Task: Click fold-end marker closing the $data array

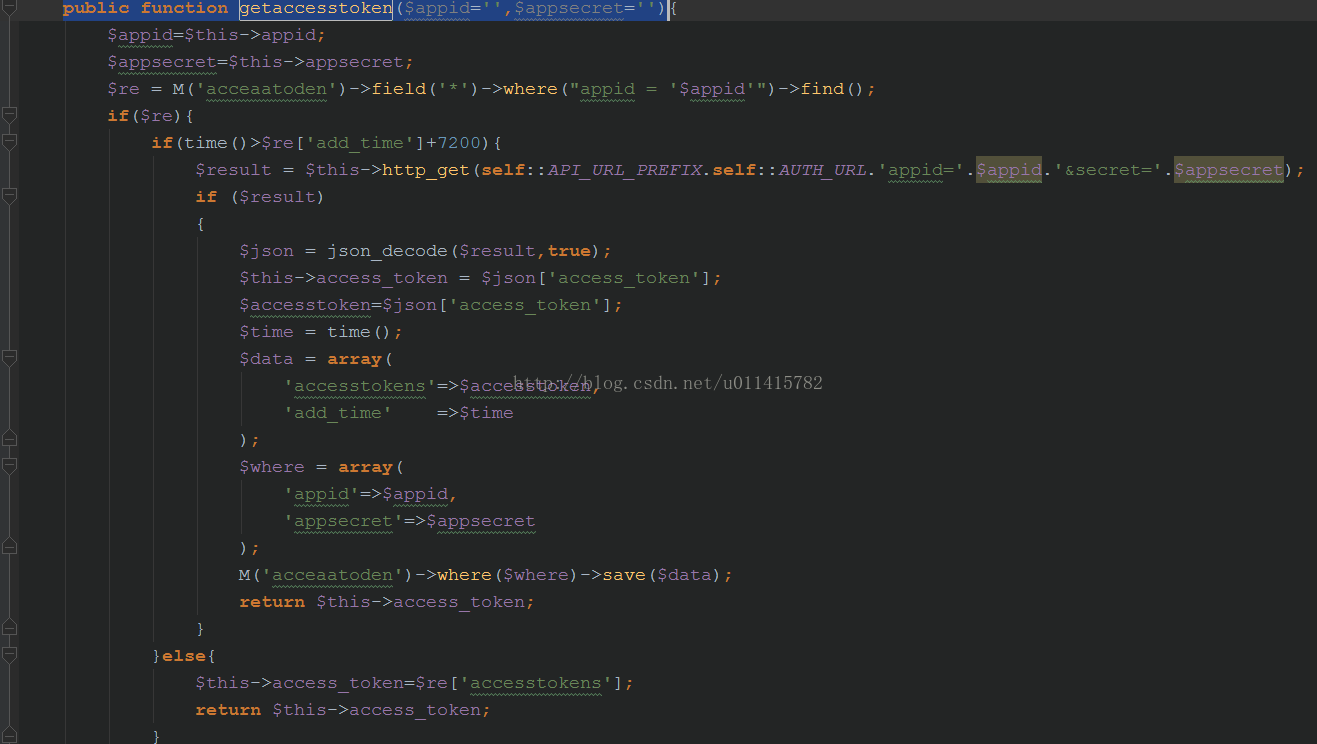Action: pyautogui.click(x=9, y=438)
